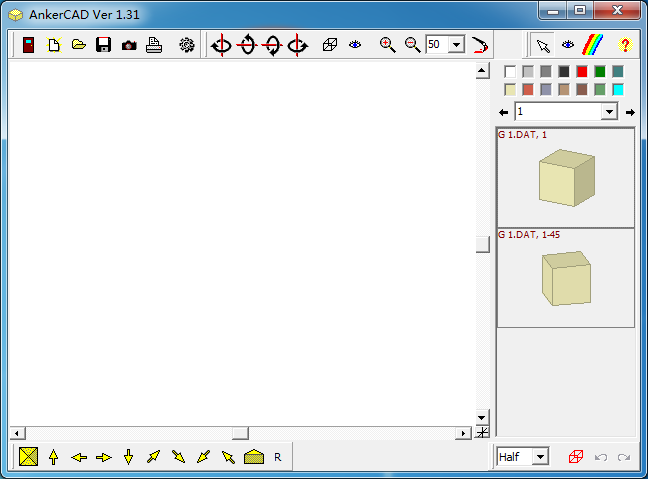The width and height of the screenshot is (648, 479).
Task: Click the yellow down arrow
Action: point(129,457)
